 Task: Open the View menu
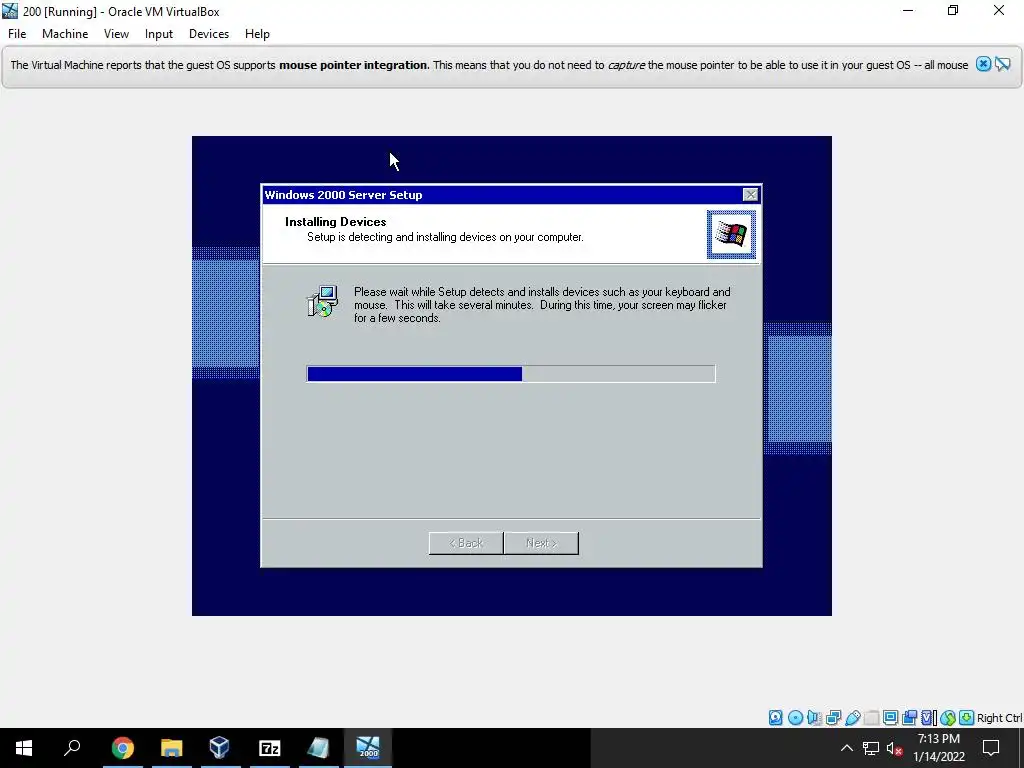tap(116, 34)
